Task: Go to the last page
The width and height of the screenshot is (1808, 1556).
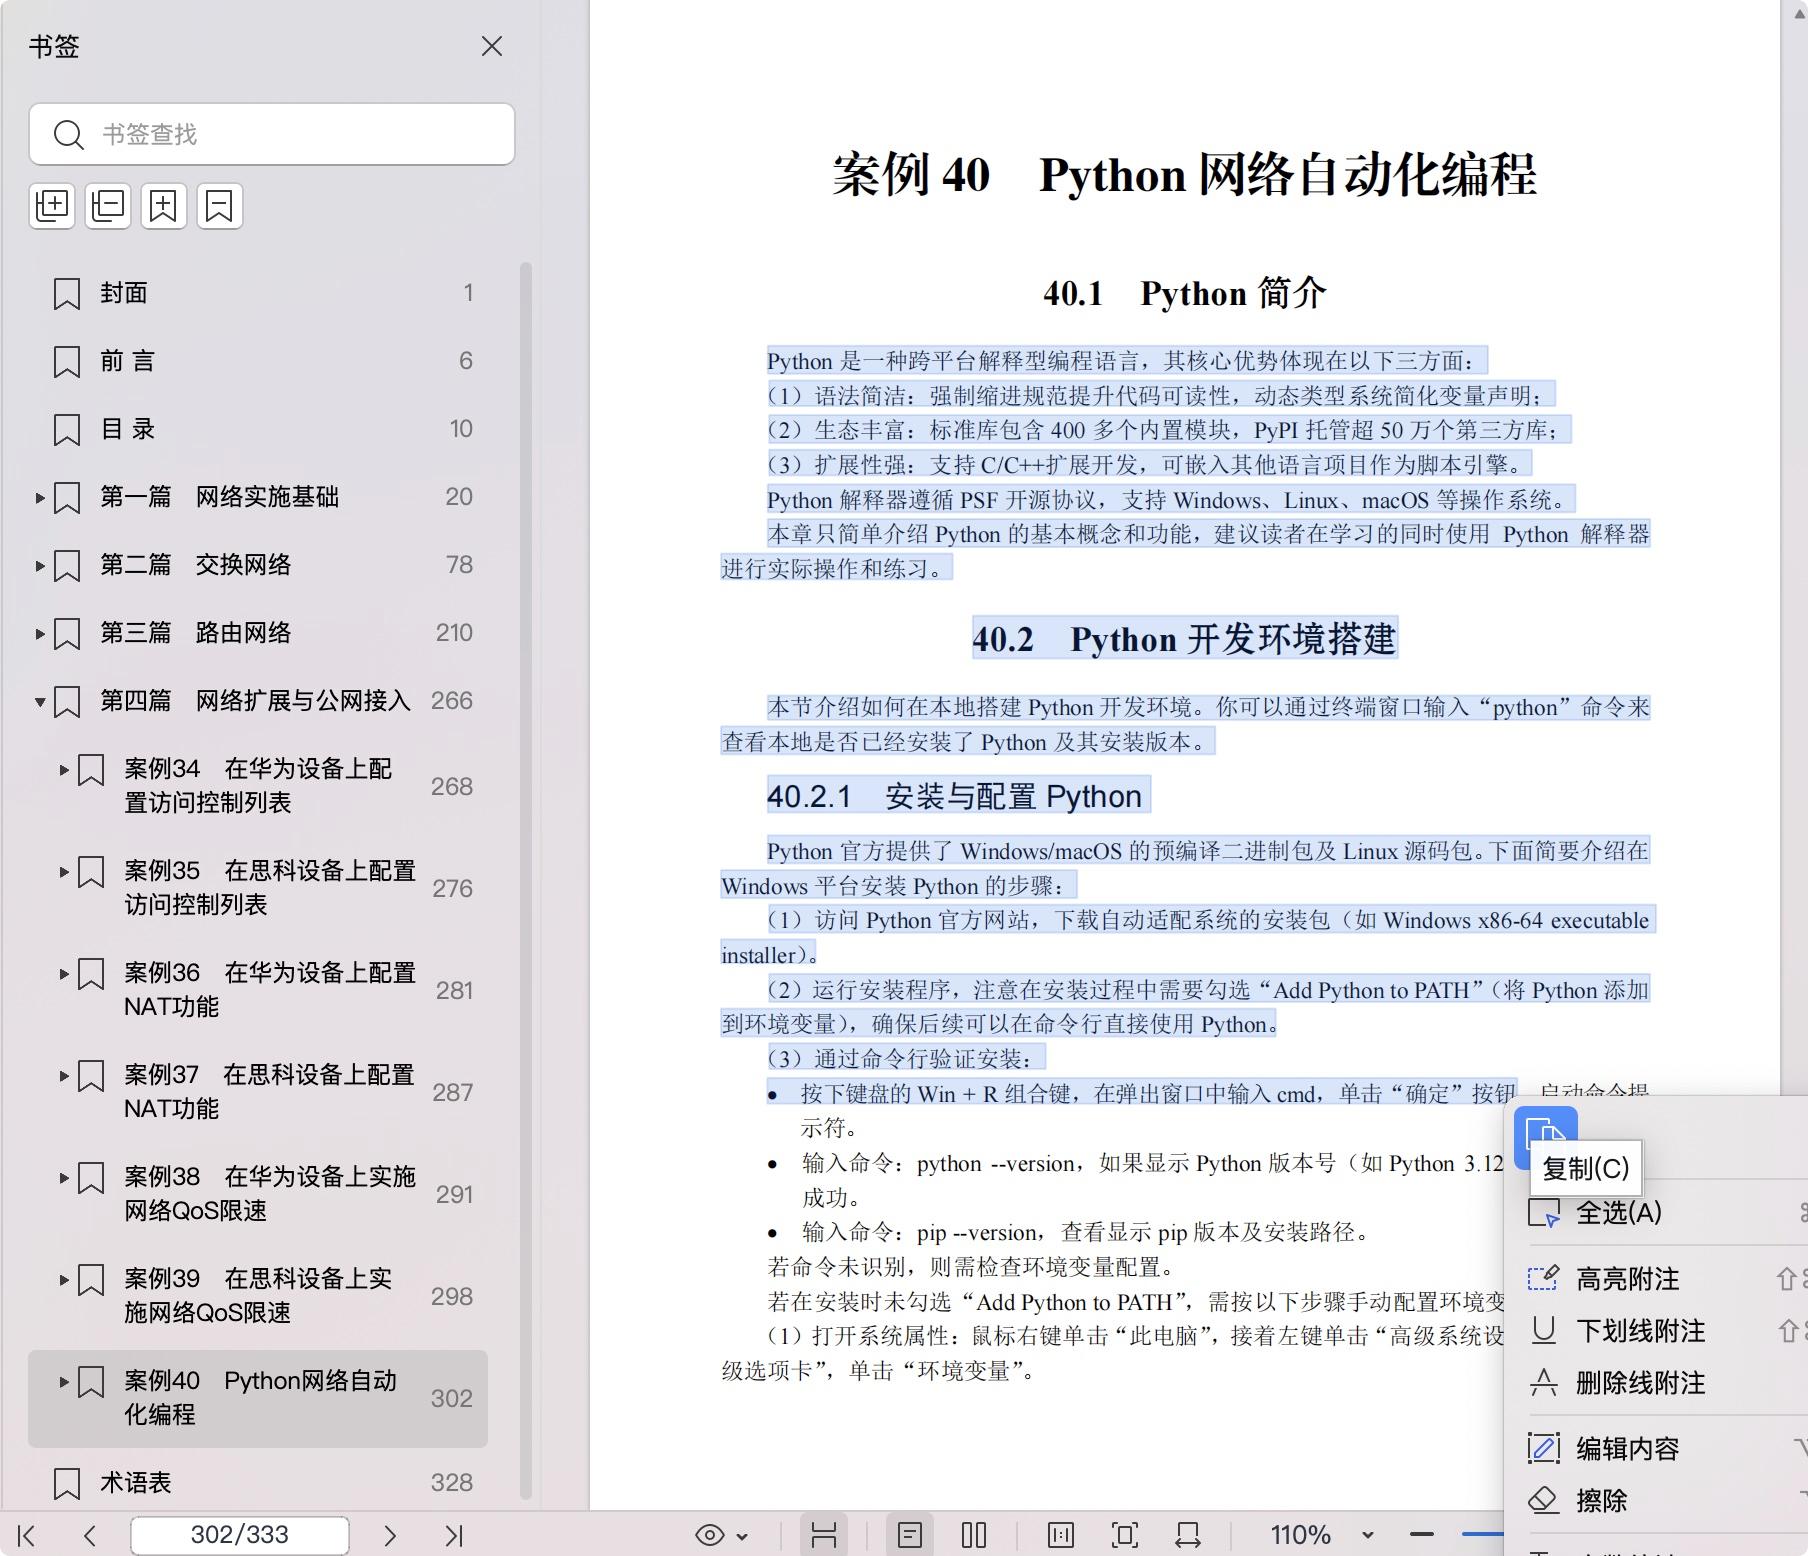Action: pos(454,1535)
